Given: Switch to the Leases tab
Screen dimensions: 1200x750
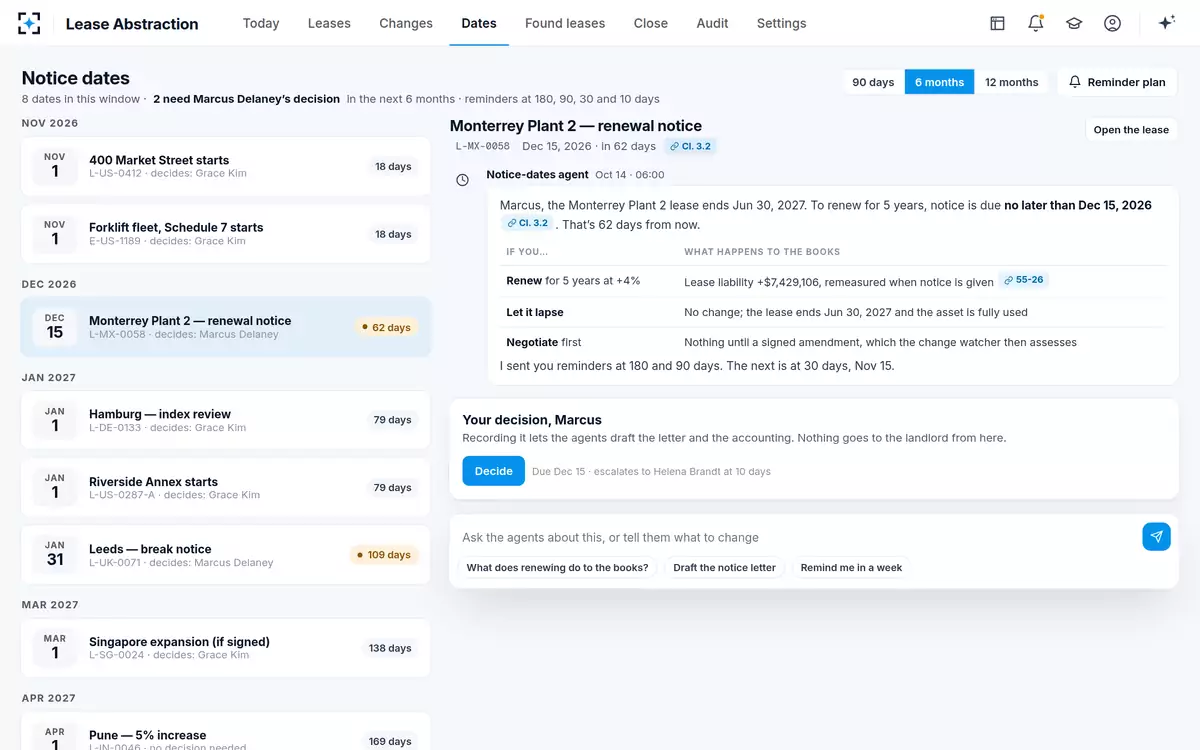Looking at the screenshot, I should click(x=329, y=23).
